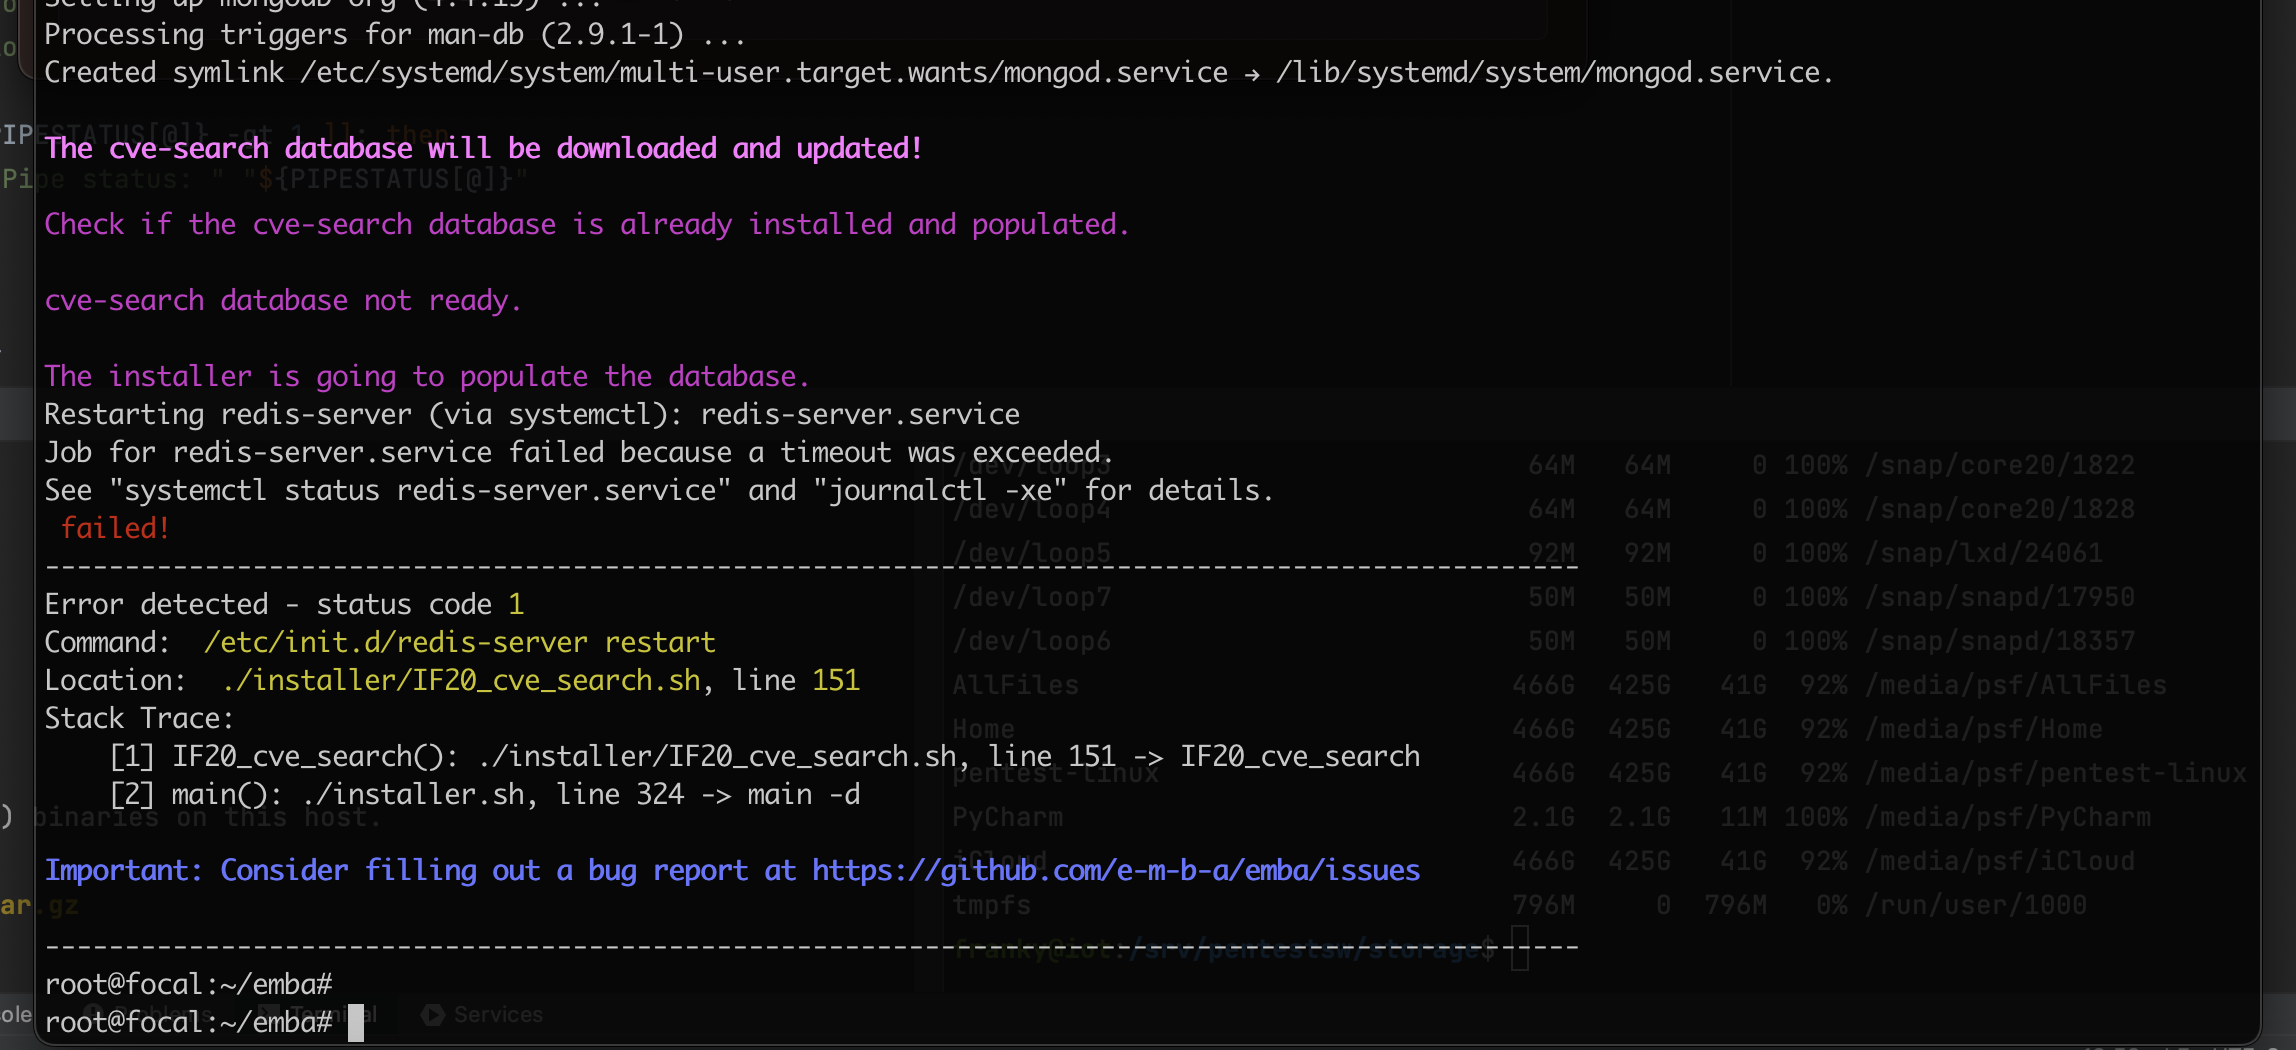This screenshot has height=1050, width=2296.
Task: Click the 'Created symlink' mongod.service line
Action: click(939, 72)
